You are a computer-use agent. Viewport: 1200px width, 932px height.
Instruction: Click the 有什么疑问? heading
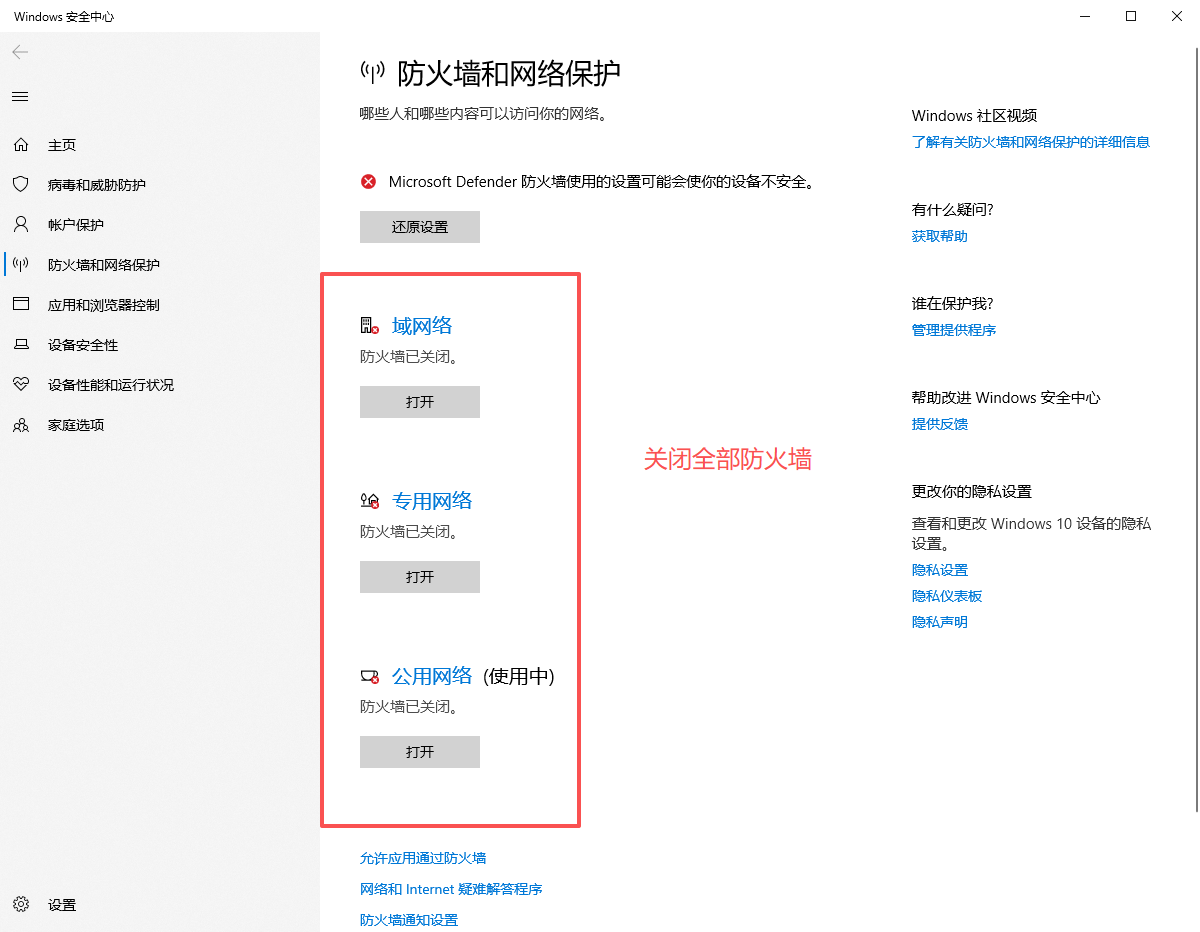[x=953, y=210]
